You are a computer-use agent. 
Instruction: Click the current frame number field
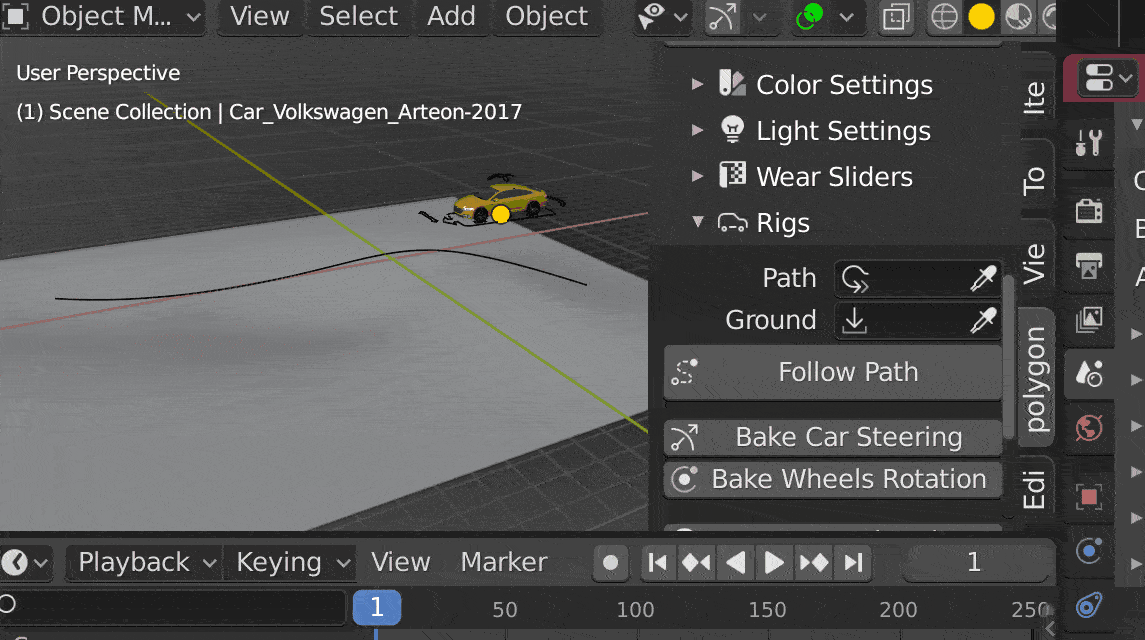973,563
